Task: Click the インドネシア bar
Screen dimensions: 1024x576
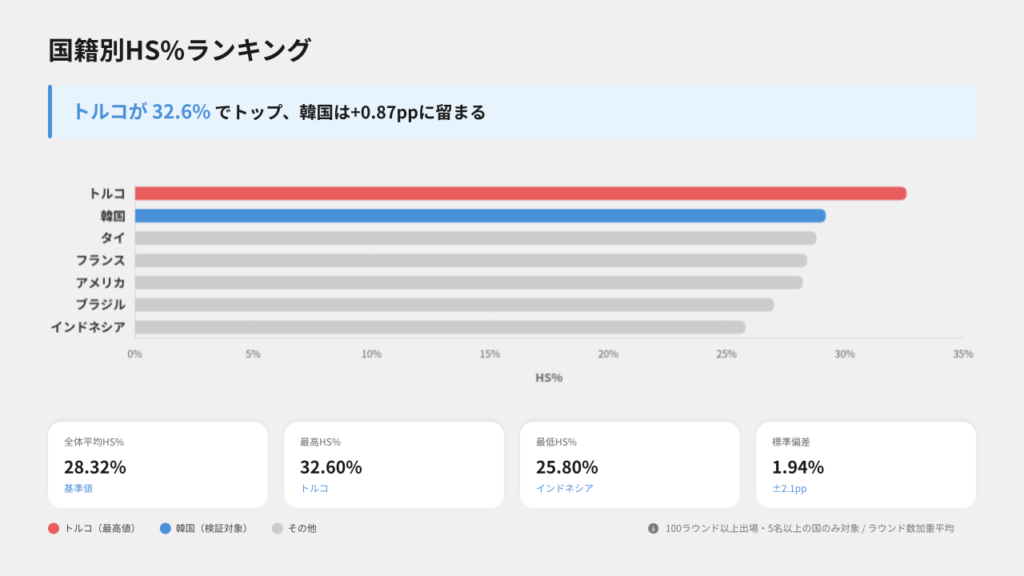Action: click(440, 327)
